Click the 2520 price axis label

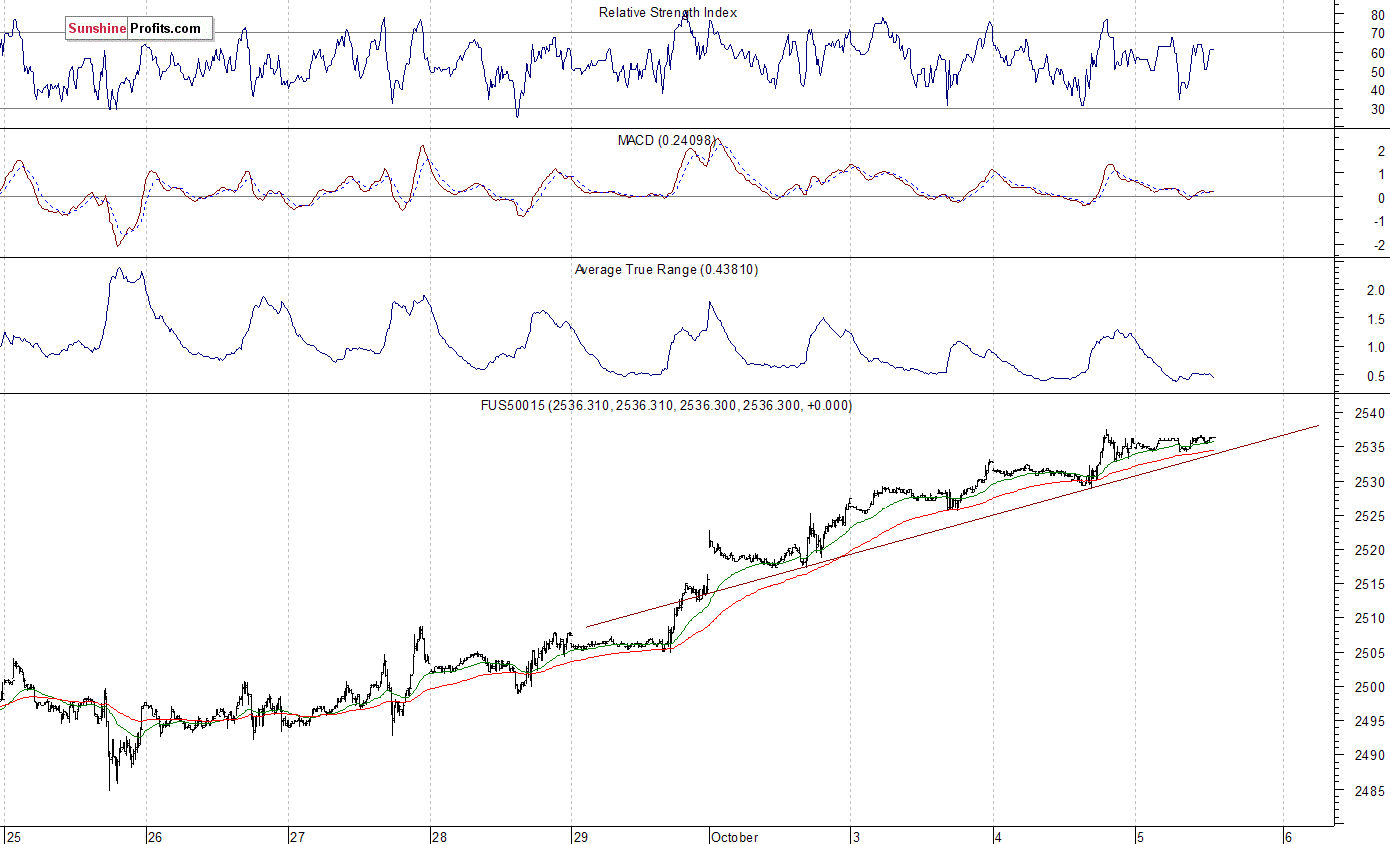point(1372,550)
